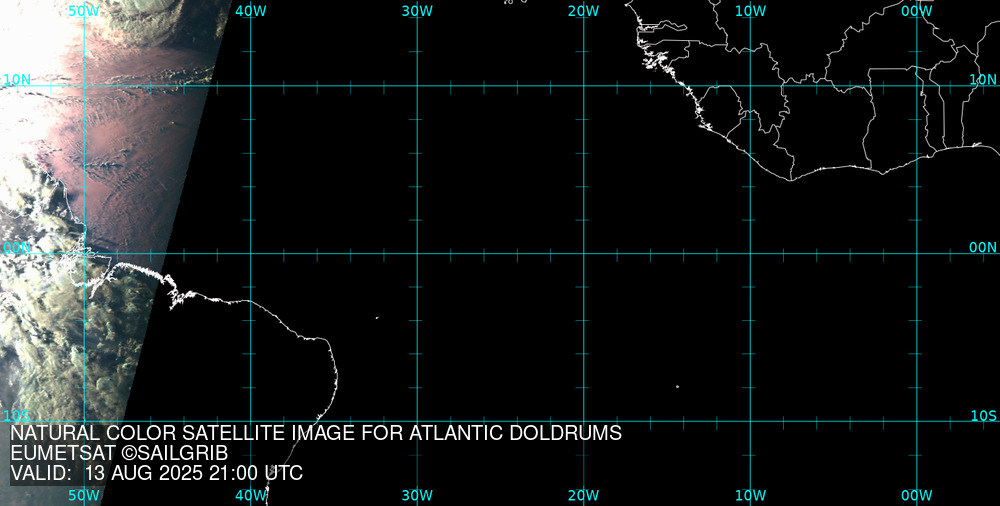
Task: Click the small island dot near 15W above 10S
Action: click(x=677, y=386)
